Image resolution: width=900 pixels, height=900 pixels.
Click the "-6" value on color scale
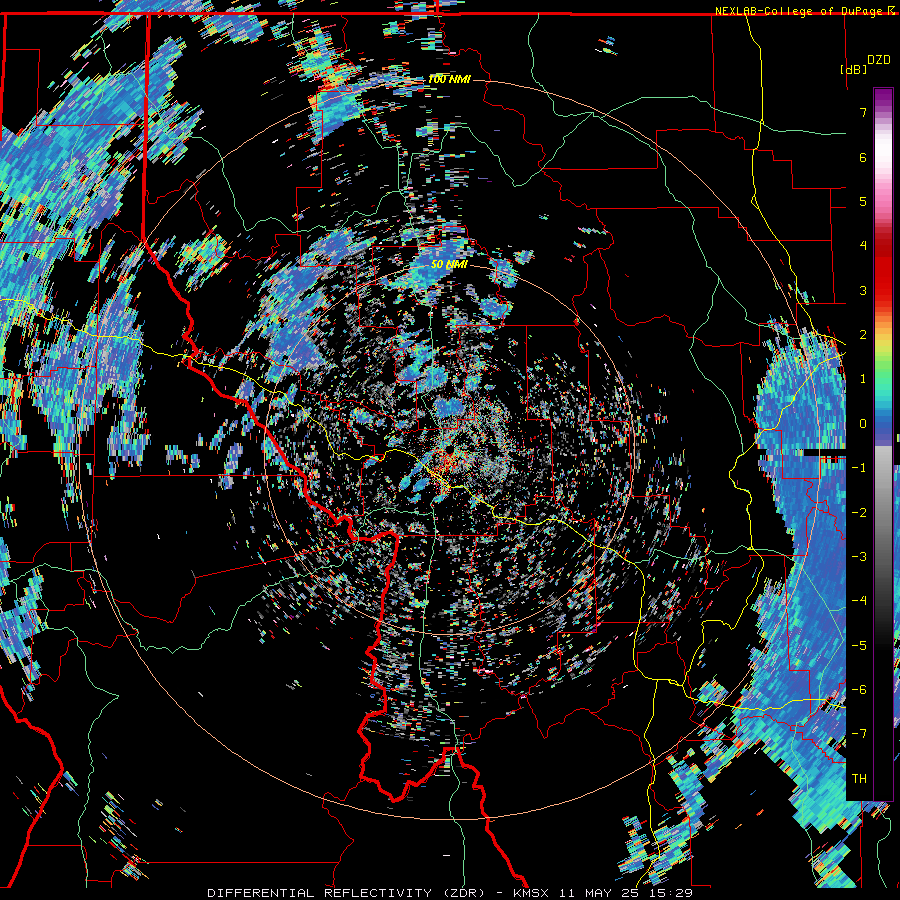coord(859,689)
